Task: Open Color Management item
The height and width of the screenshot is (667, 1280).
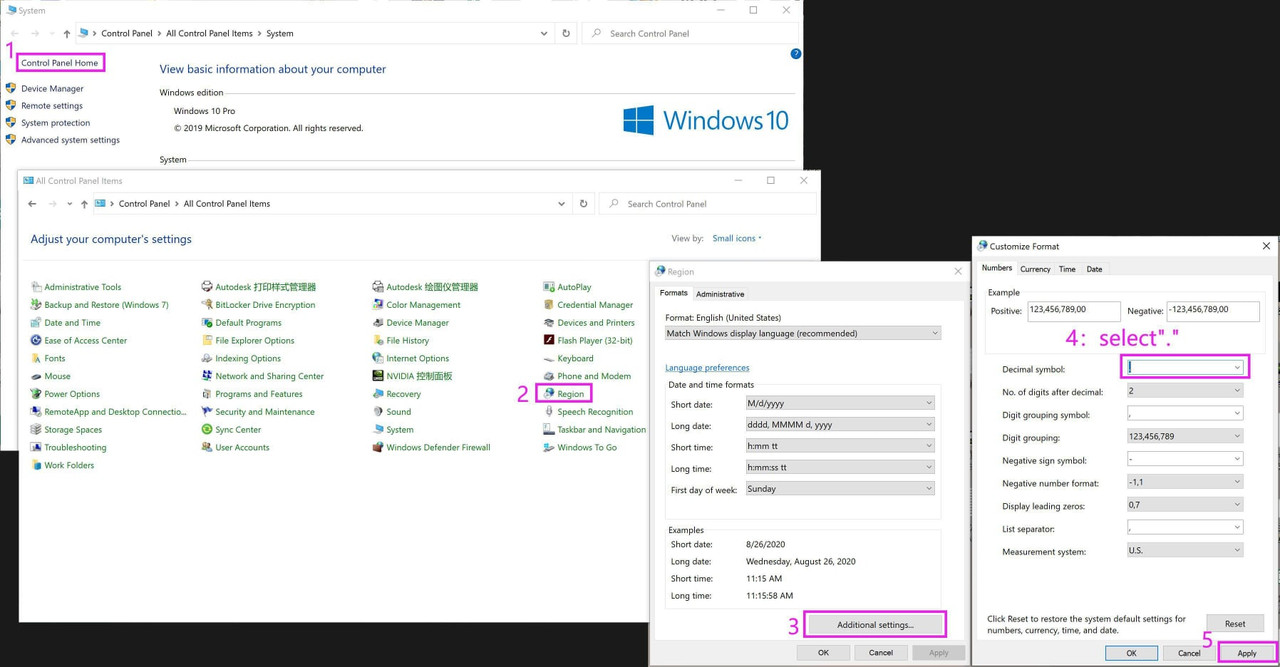Action: pyautogui.click(x=417, y=305)
